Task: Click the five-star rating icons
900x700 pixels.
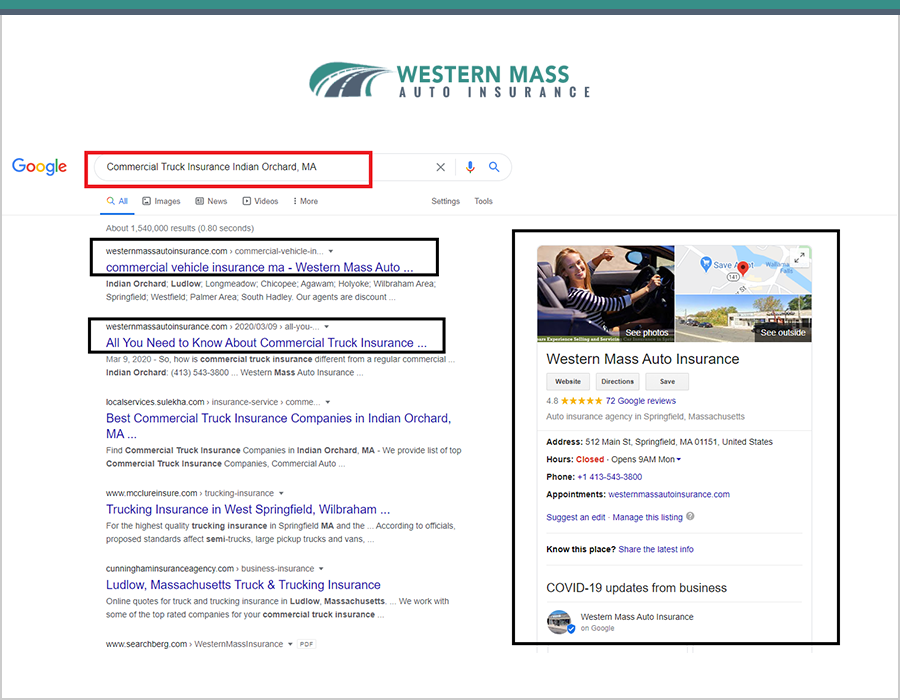Action: click(581, 401)
